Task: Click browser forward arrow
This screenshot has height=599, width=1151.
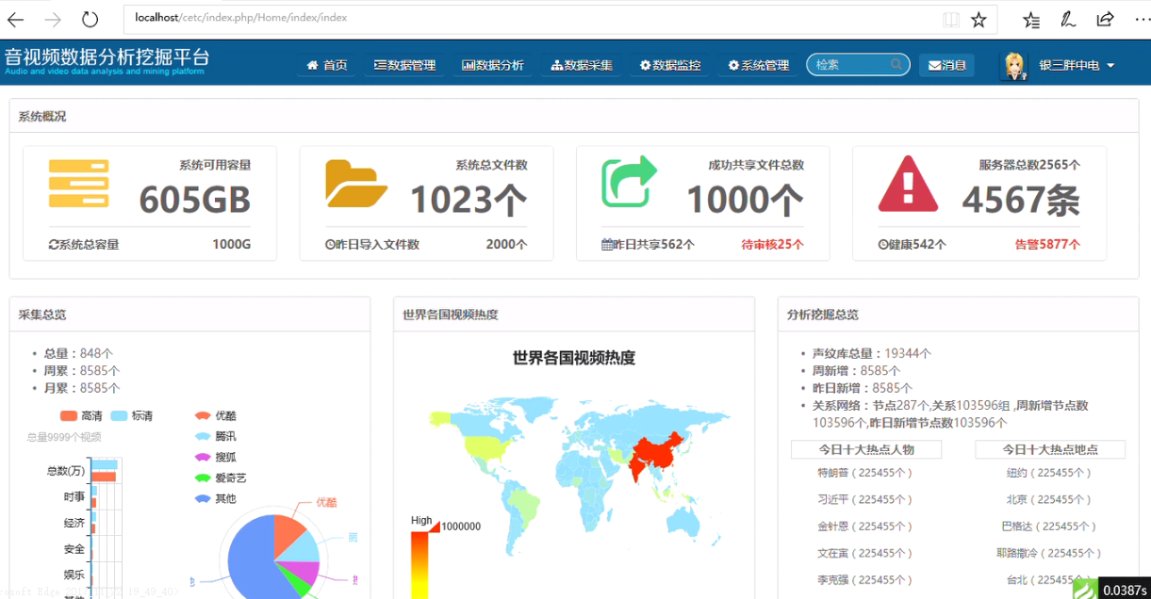Action: (x=52, y=20)
